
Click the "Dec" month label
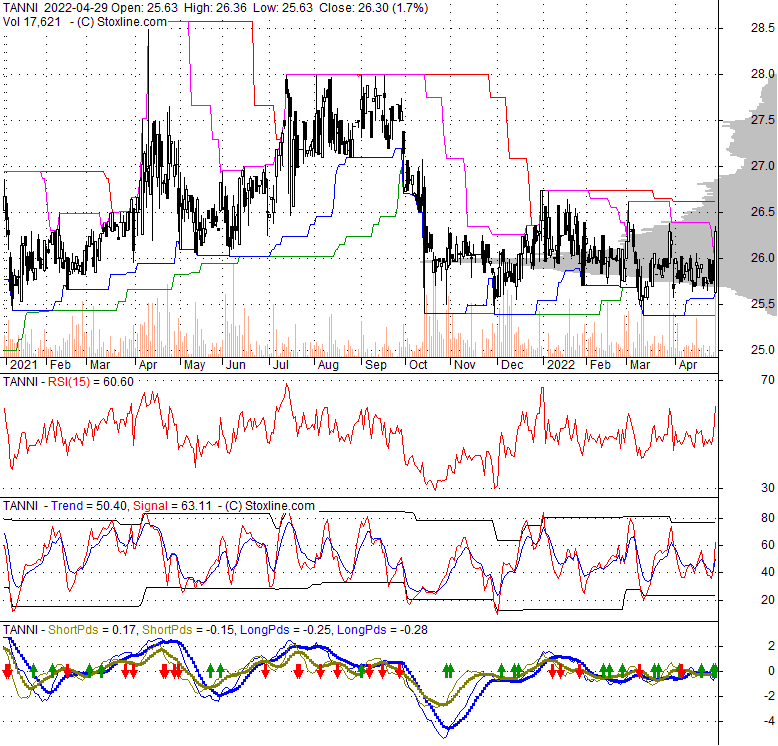pyautogui.click(x=512, y=365)
